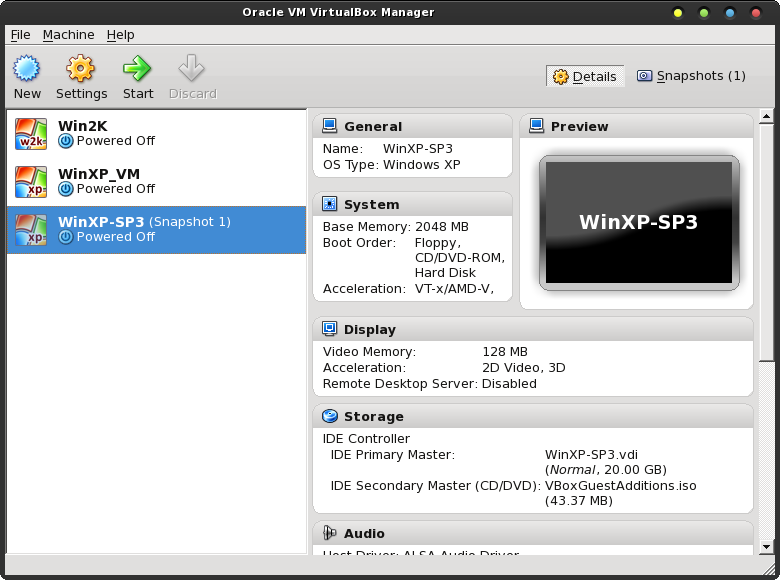Image resolution: width=780 pixels, height=580 pixels.
Task: Click the OS Type value Windows XP
Action: click(421, 165)
